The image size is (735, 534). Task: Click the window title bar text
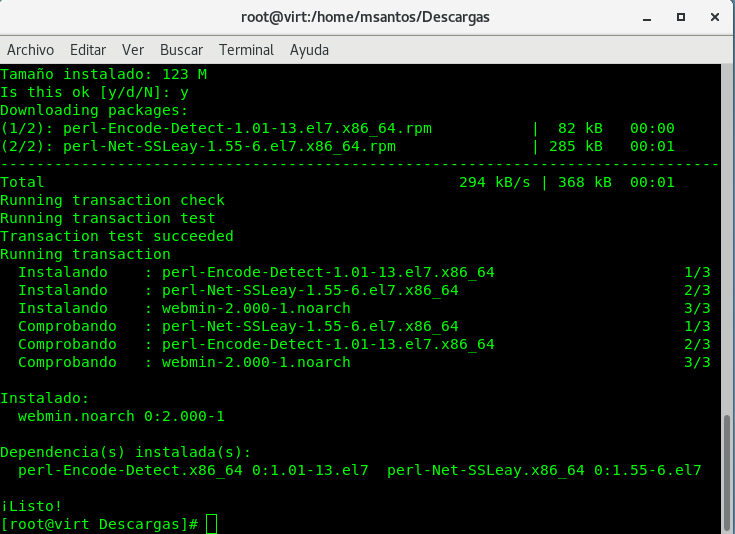click(x=366, y=17)
